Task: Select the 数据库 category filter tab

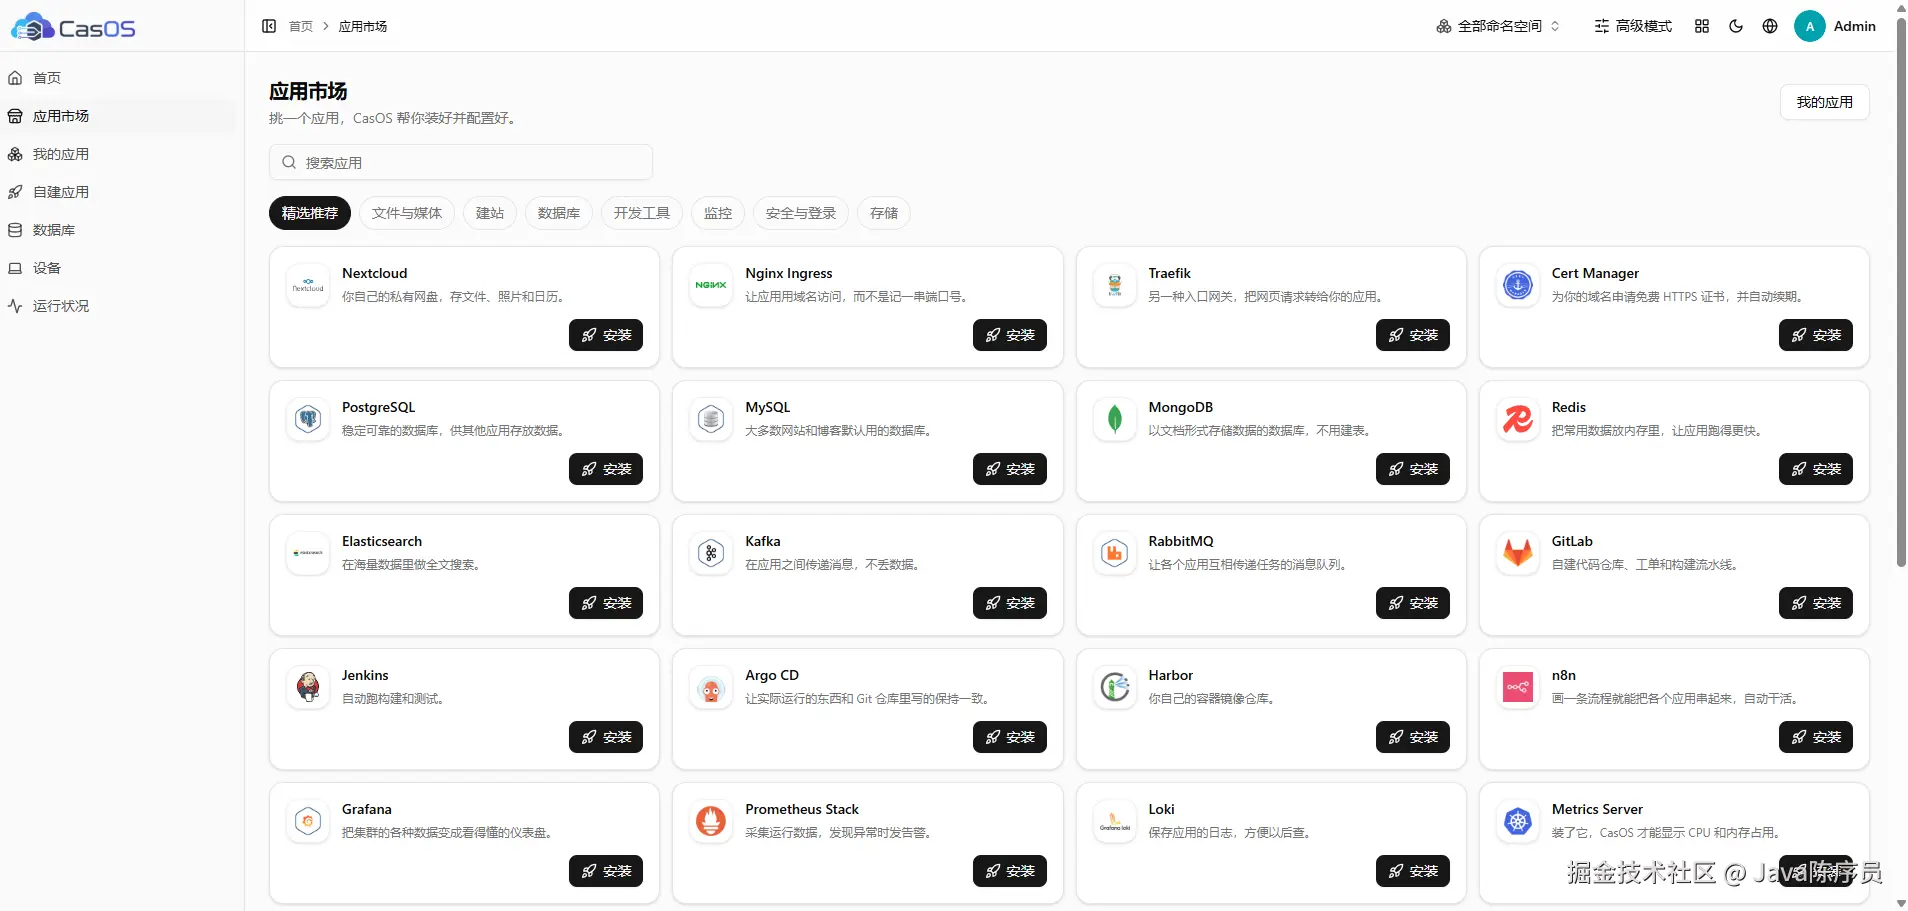Action: [559, 213]
